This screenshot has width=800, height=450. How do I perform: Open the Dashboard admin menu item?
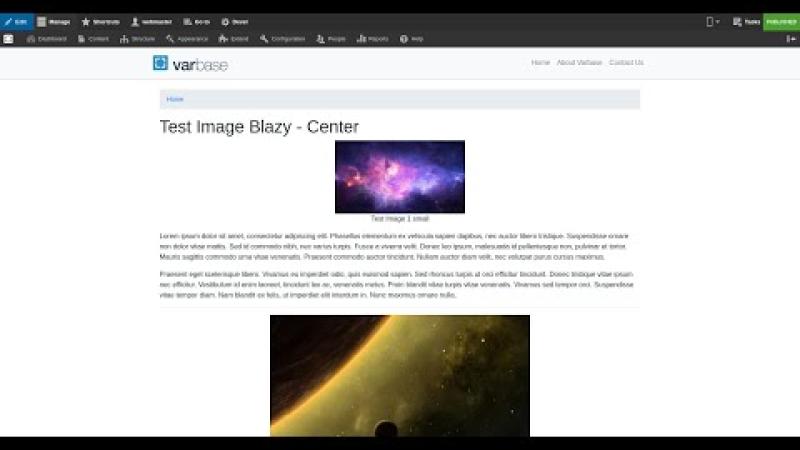point(46,39)
